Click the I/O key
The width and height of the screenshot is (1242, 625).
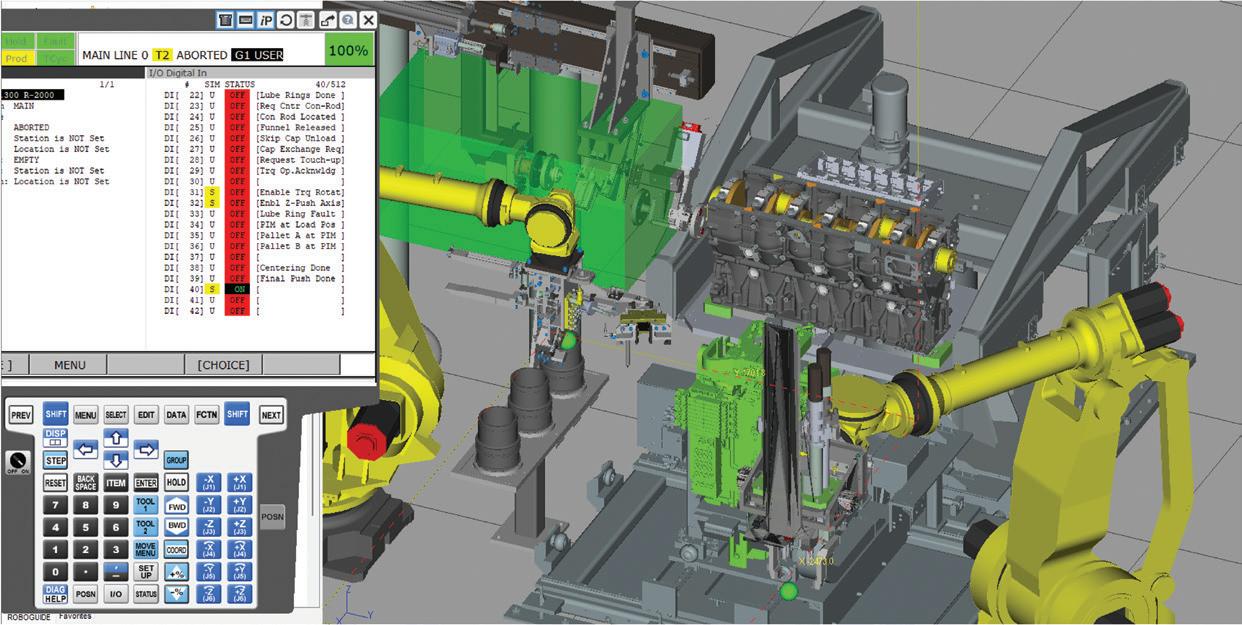pyautogui.click(x=116, y=594)
